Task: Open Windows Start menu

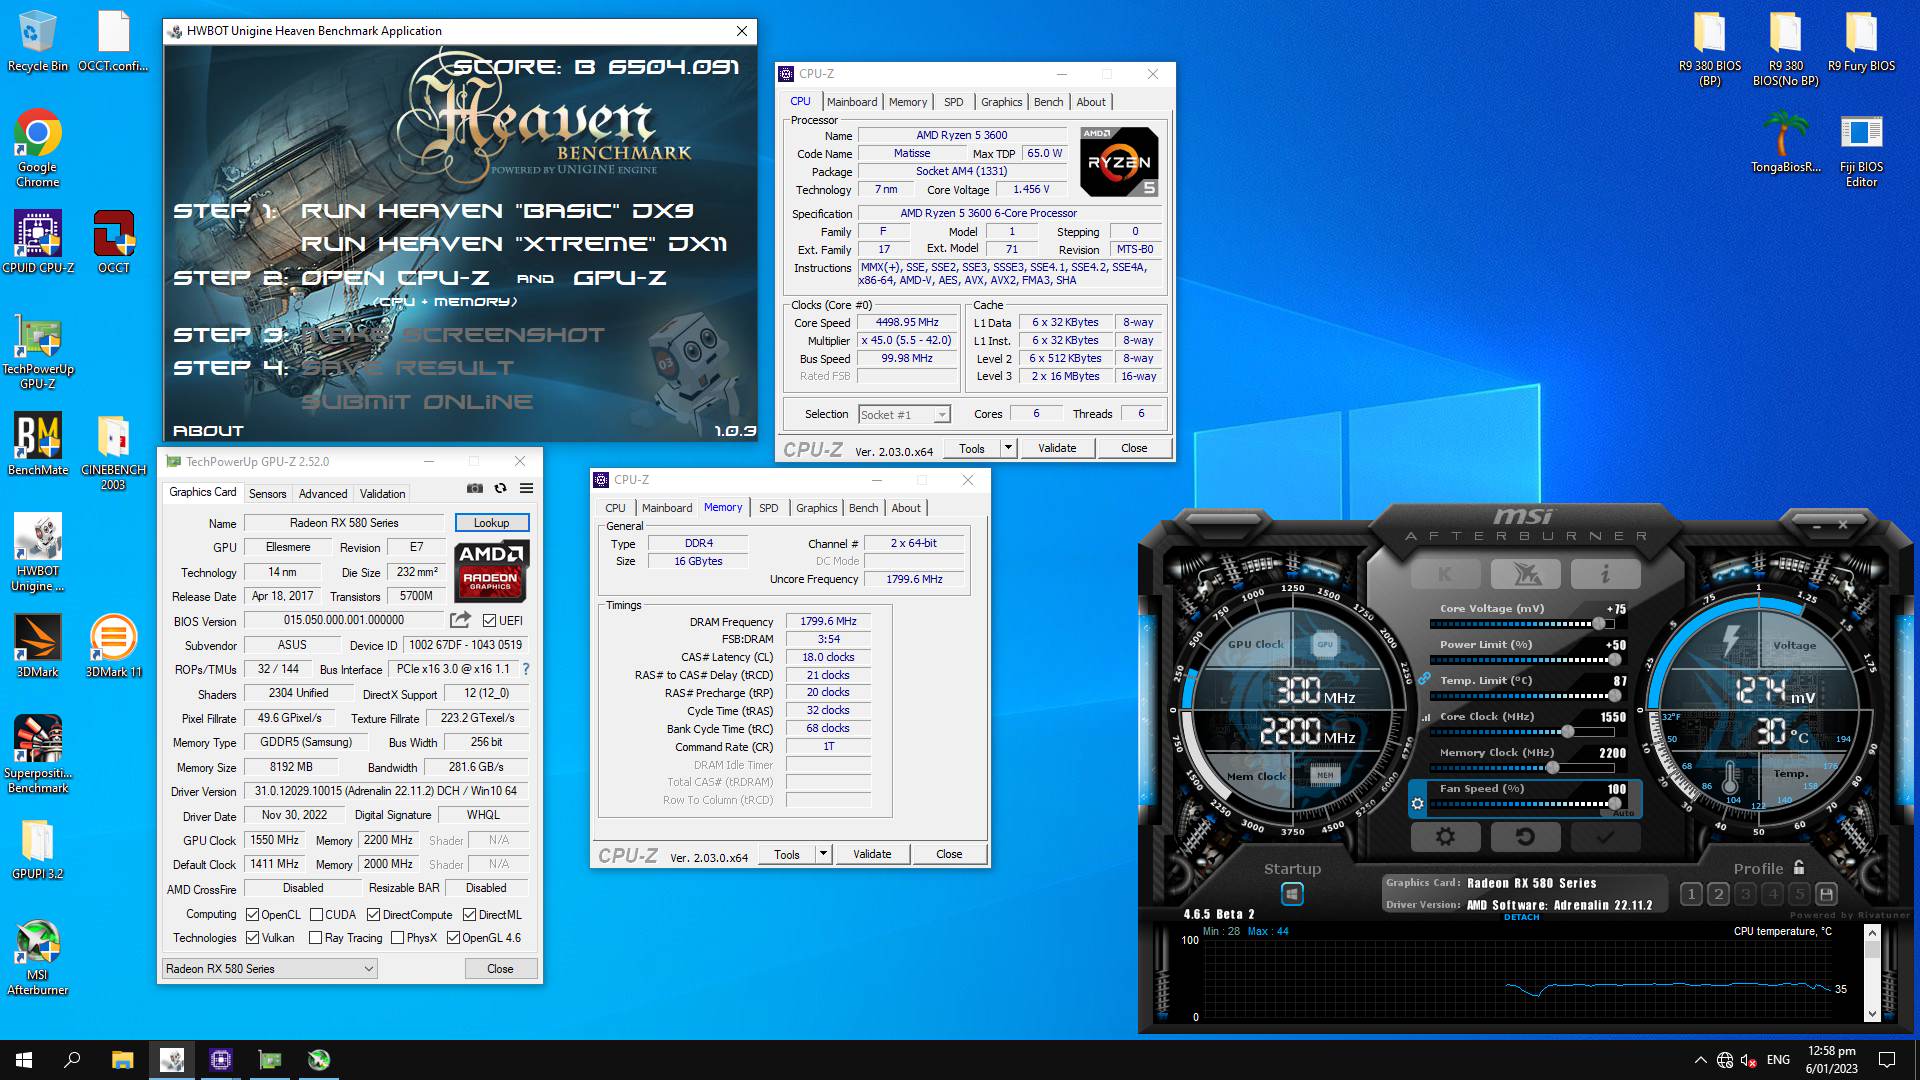Action: point(24,1060)
